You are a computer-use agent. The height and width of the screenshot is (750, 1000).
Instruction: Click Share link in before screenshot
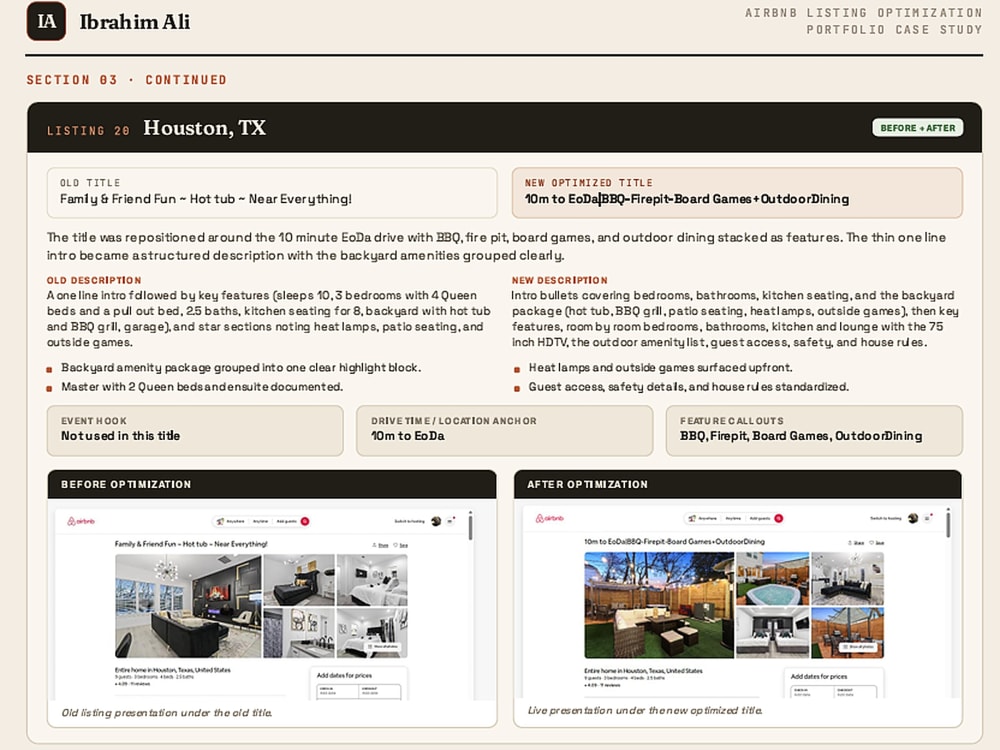tap(380, 545)
